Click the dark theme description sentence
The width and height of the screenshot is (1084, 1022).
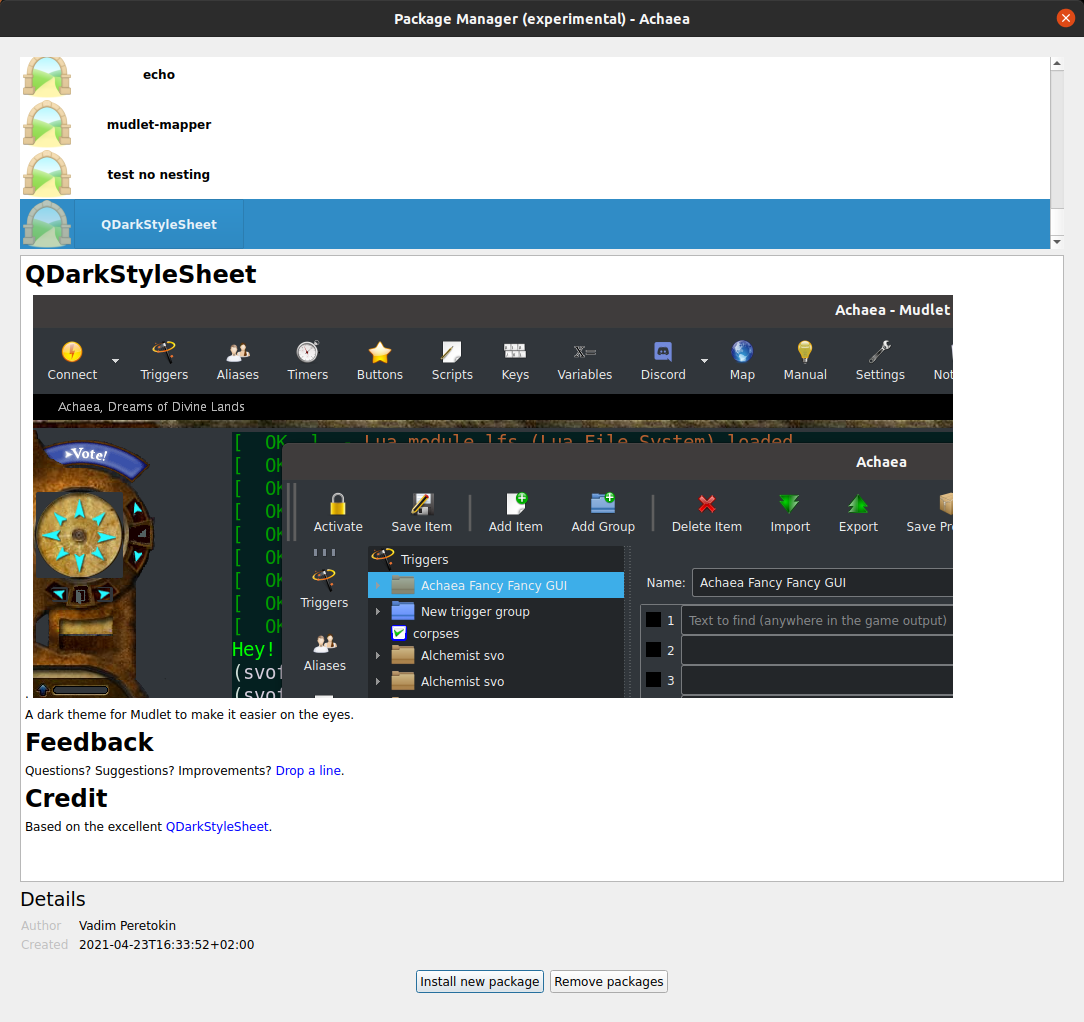189,714
